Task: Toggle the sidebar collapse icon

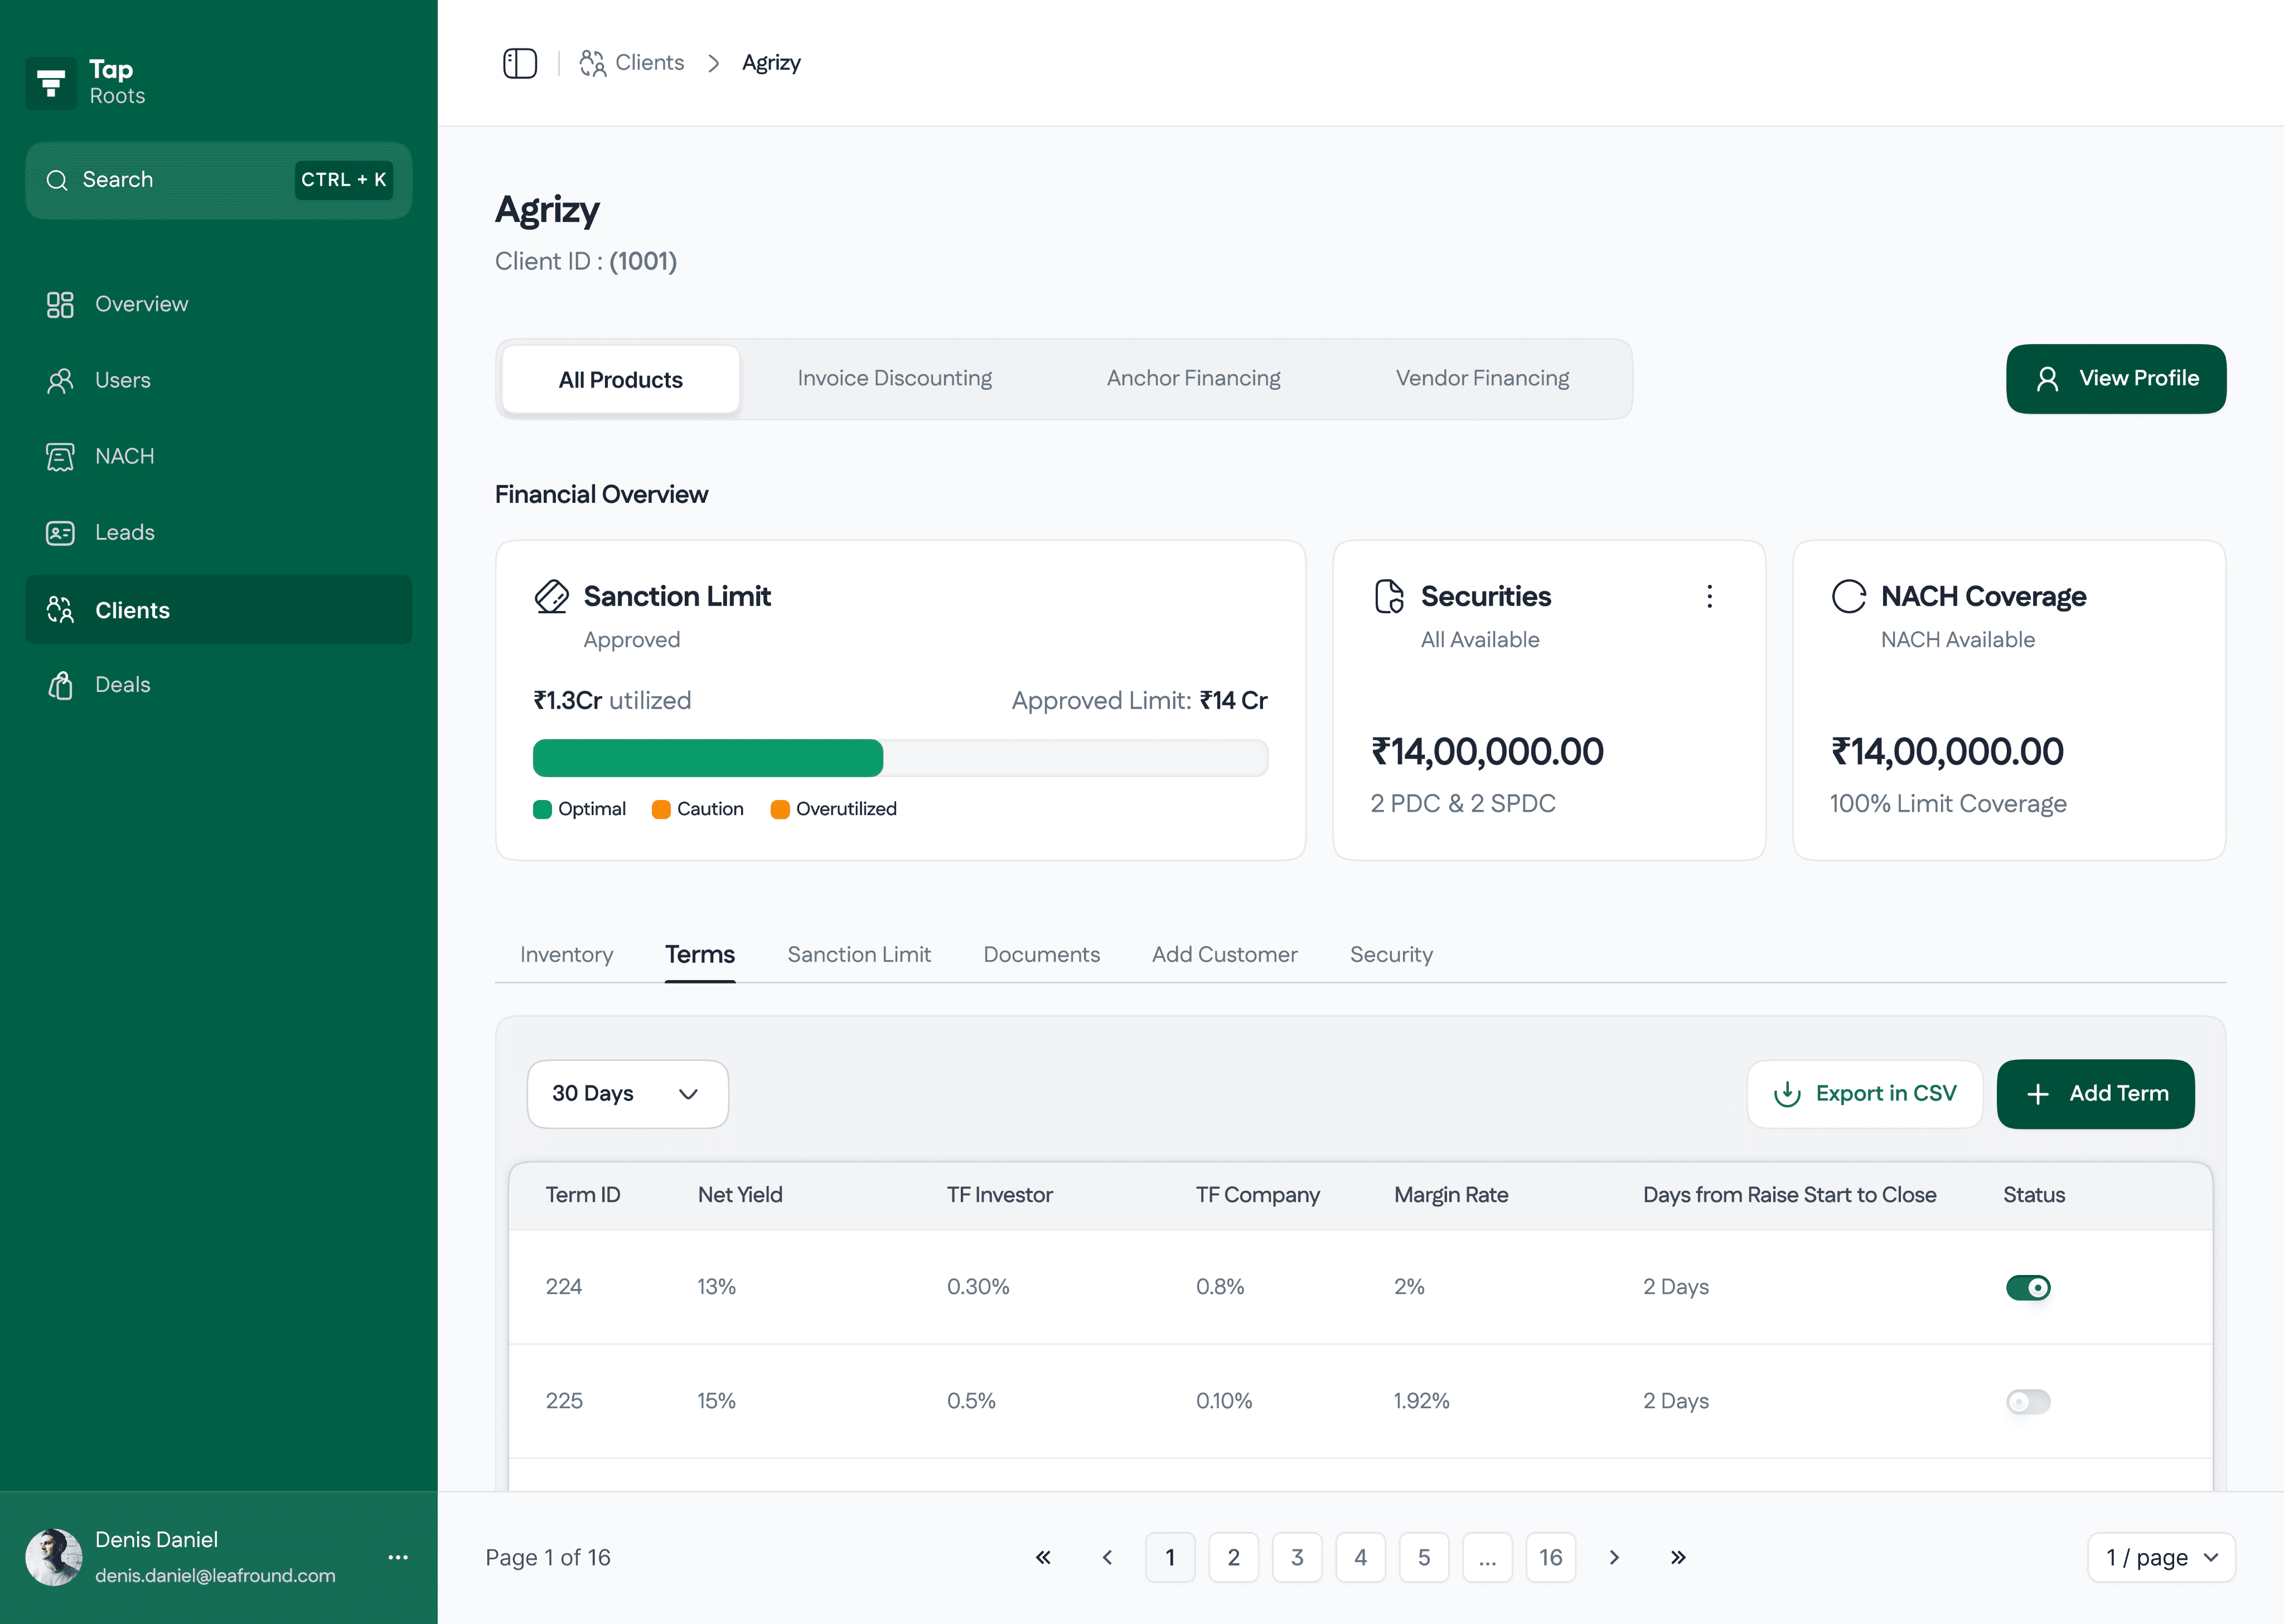Action: [x=519, y=63]
